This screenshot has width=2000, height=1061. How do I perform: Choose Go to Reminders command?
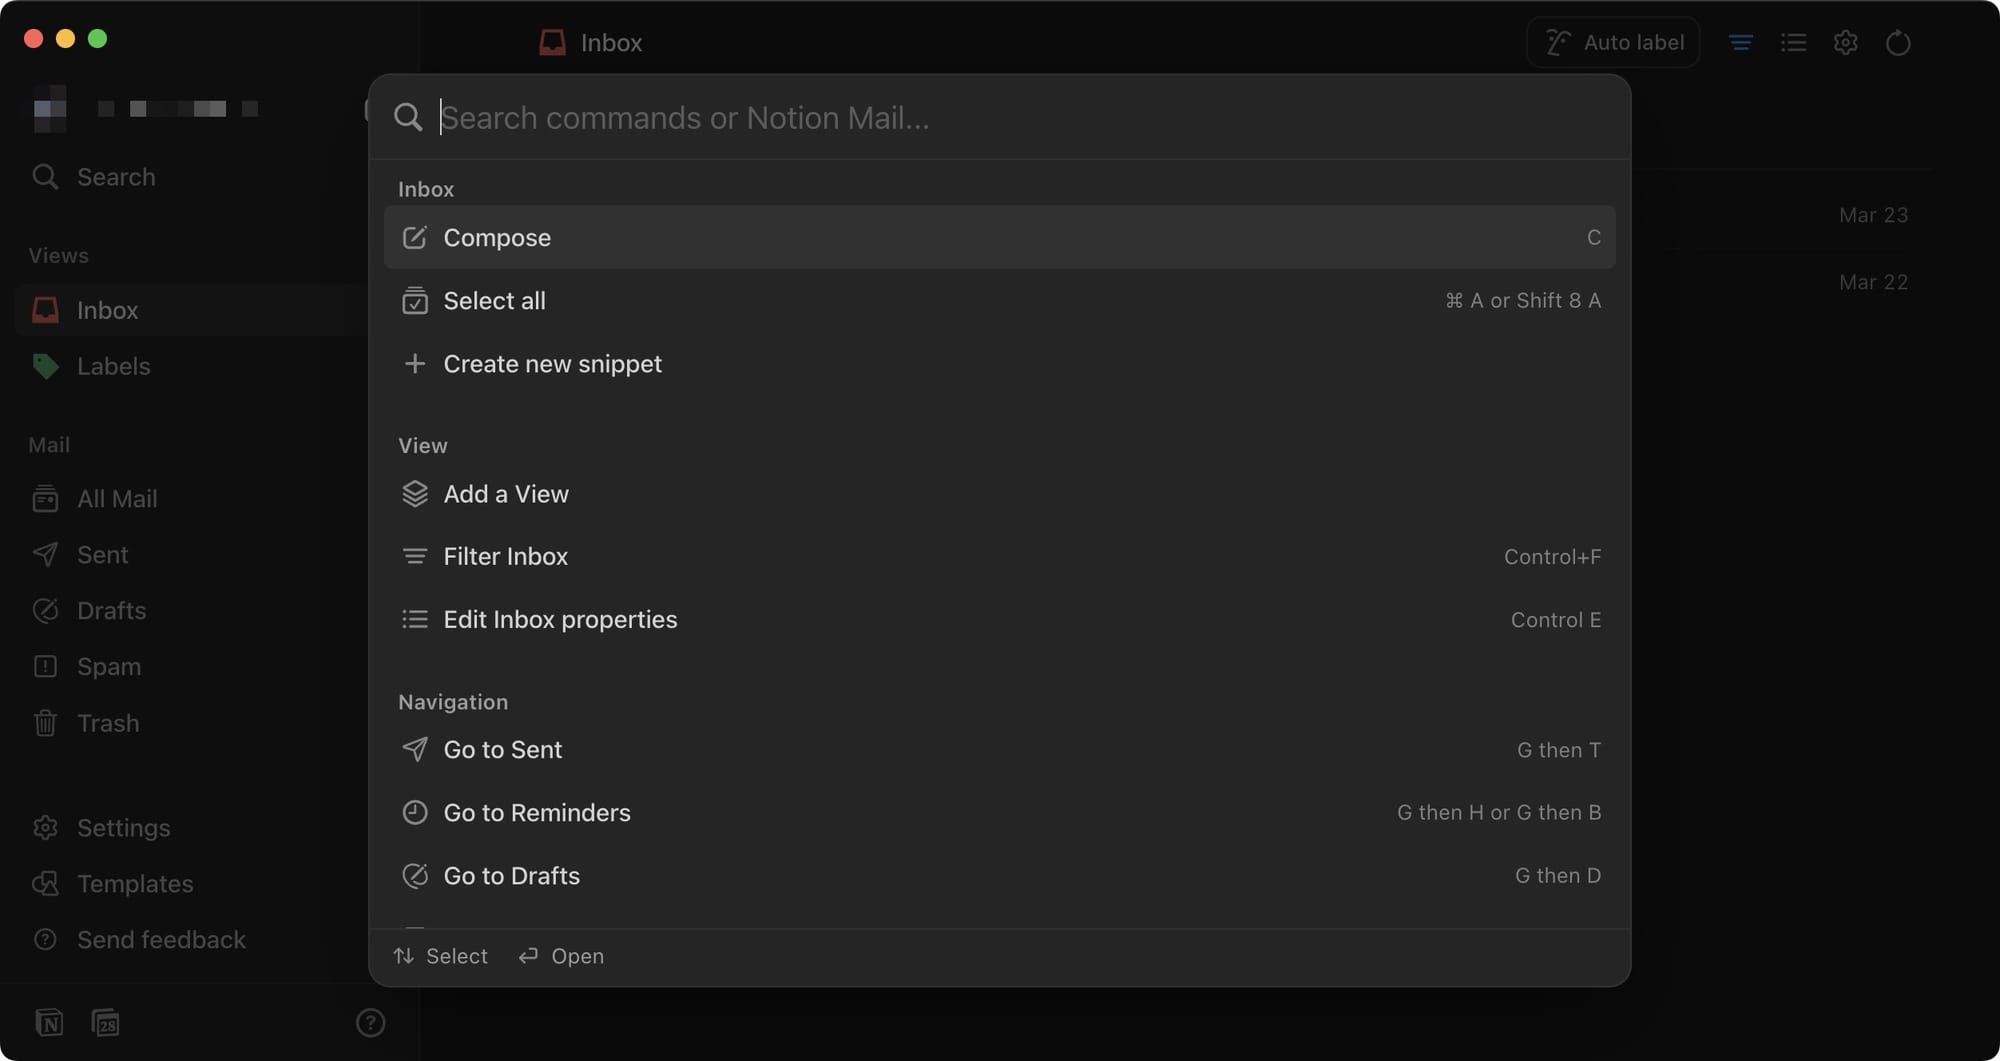pyautogui.click(x=999, y=812)
